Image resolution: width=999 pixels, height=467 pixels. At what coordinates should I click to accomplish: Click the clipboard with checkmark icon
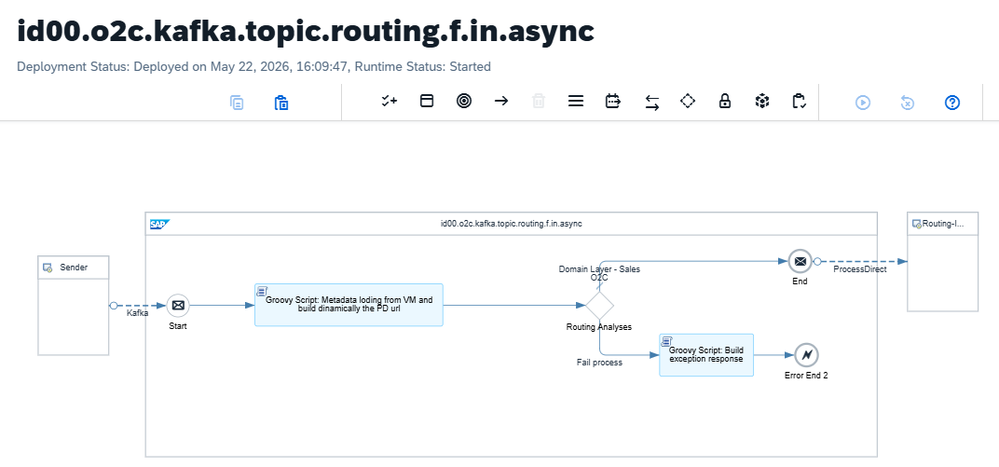[x=799, y=101]
